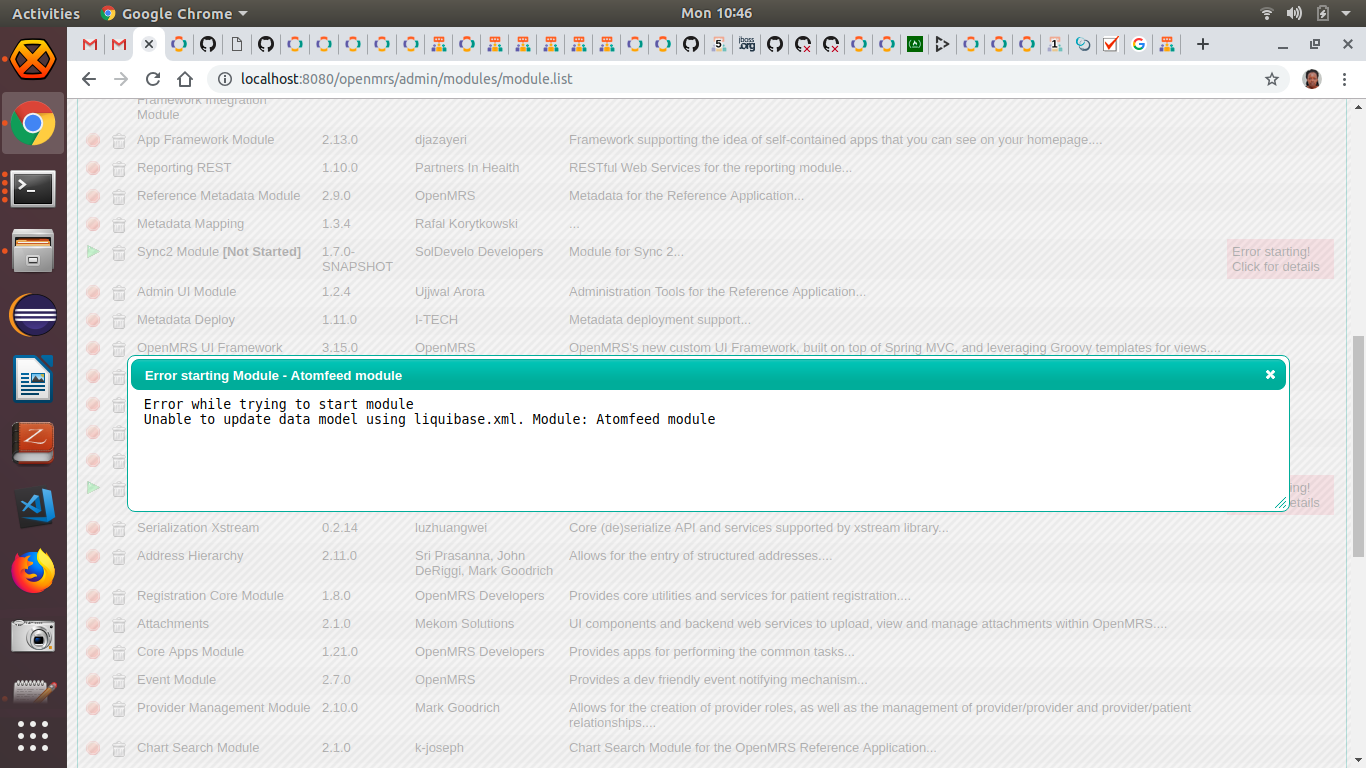The height and width of the screenshot is (768, 1366).
Task: Click the 'Unable to update data model' error text
Action: tap(430, 419)
